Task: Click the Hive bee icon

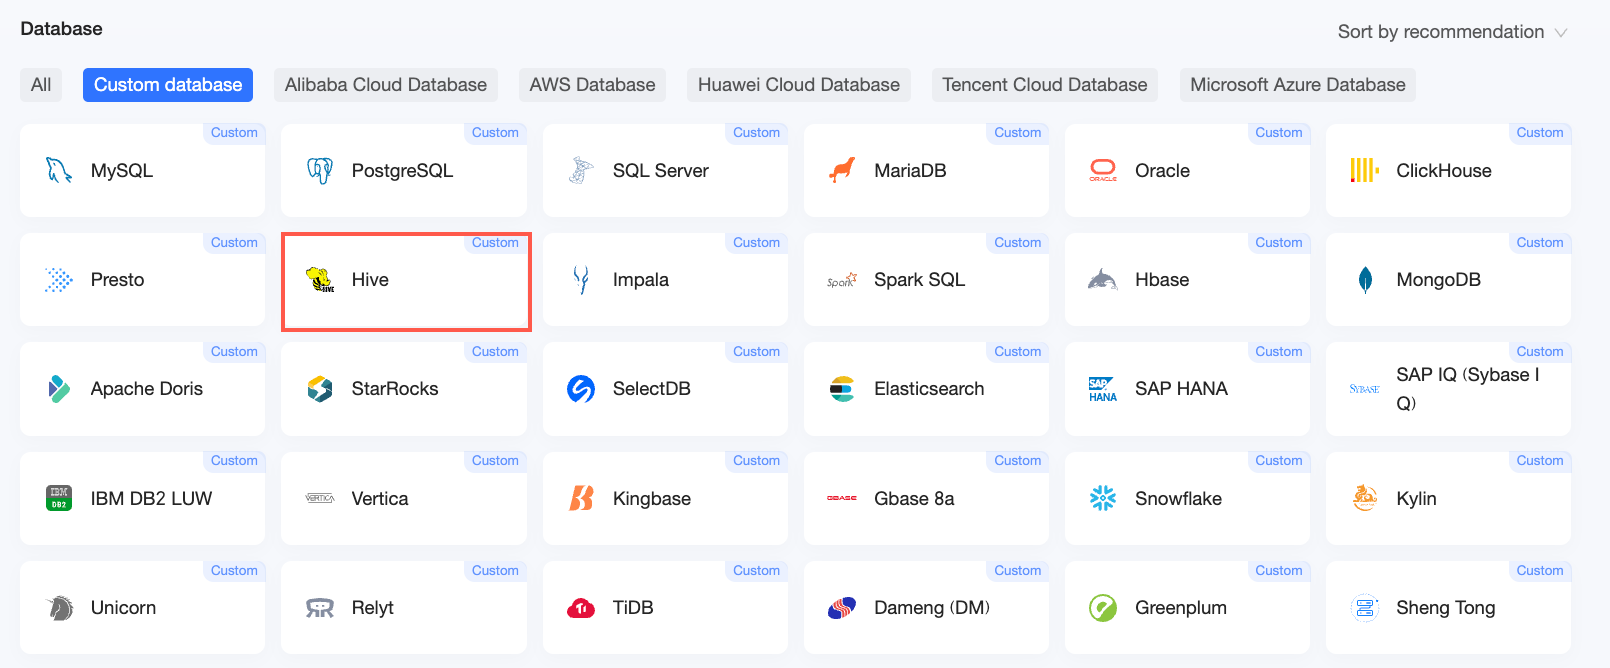Action: click(x=320, y=280)
